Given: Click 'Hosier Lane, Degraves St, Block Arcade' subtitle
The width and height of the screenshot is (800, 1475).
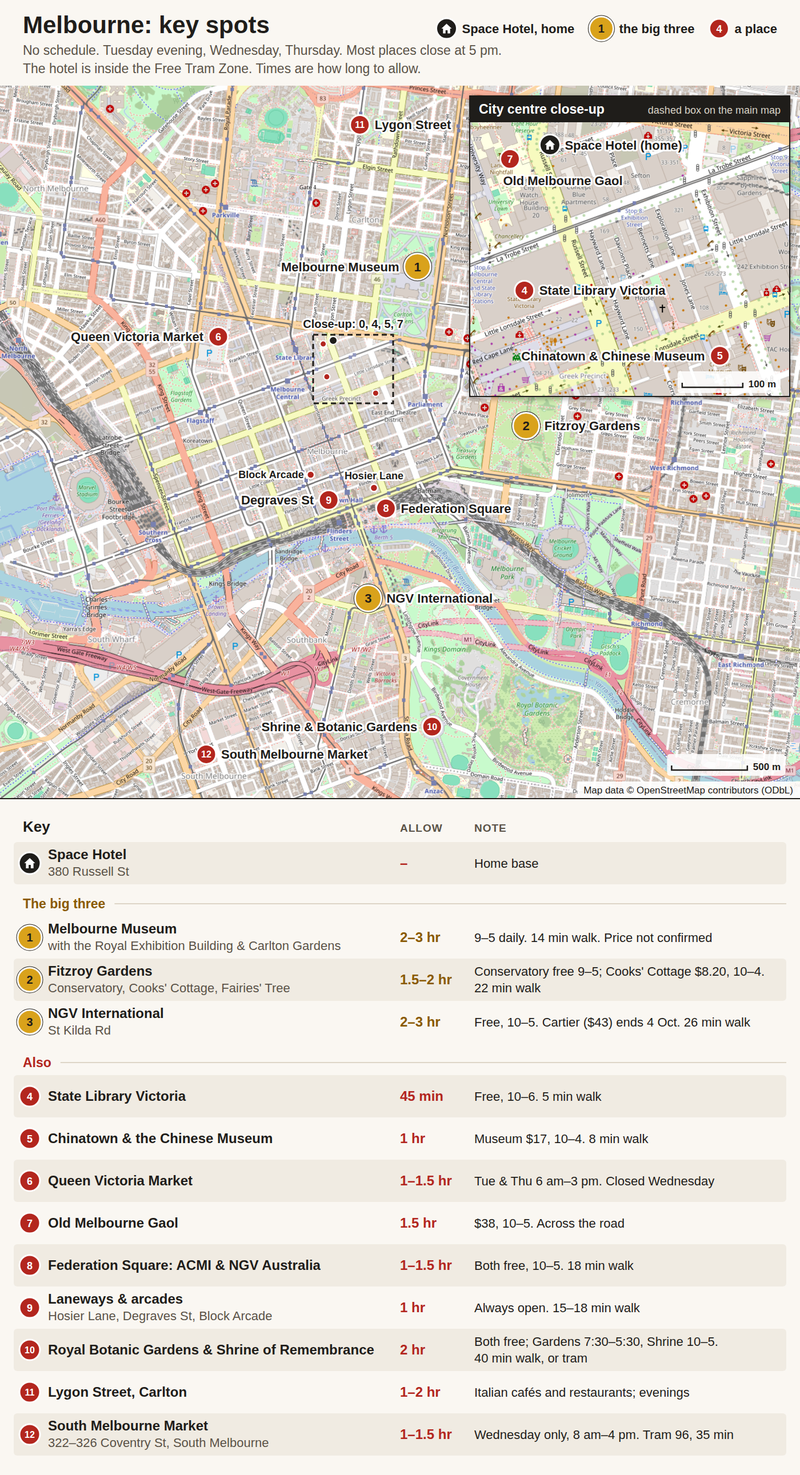Looking at the screenshot, I should 160,1316.
